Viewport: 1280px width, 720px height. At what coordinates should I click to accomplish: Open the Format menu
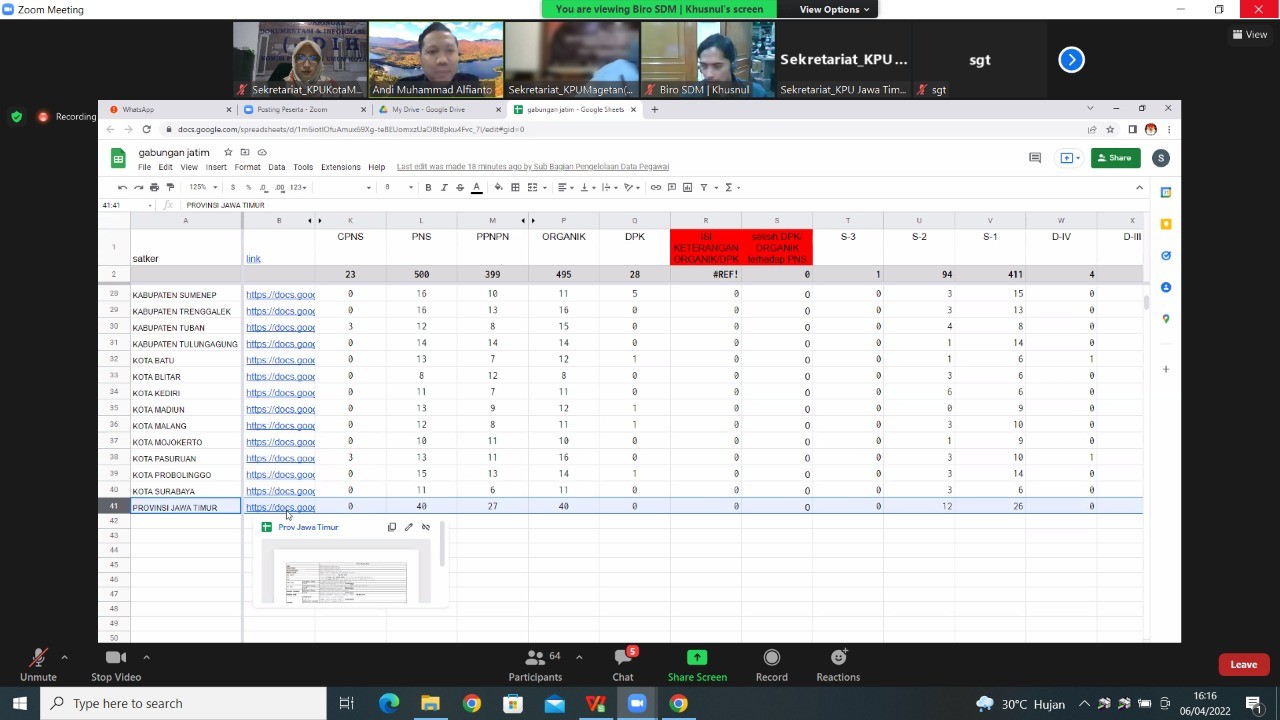[x=247, y=167]
